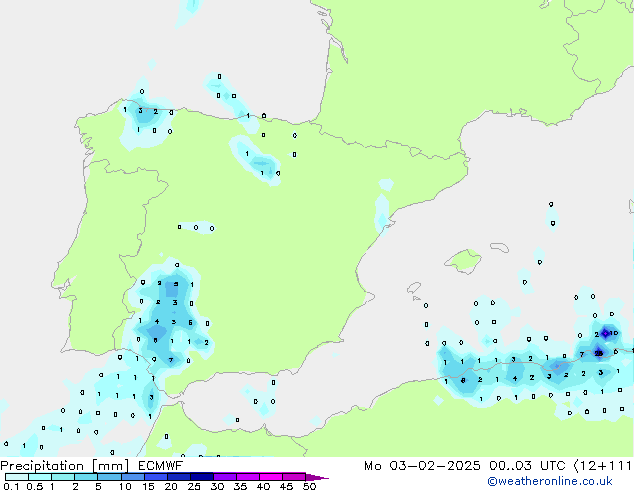The image size is (634, 490).
Task: Click the thin rain streak on Spain's northeast coast
Action: pyautogui.click(x=381, y=212)
